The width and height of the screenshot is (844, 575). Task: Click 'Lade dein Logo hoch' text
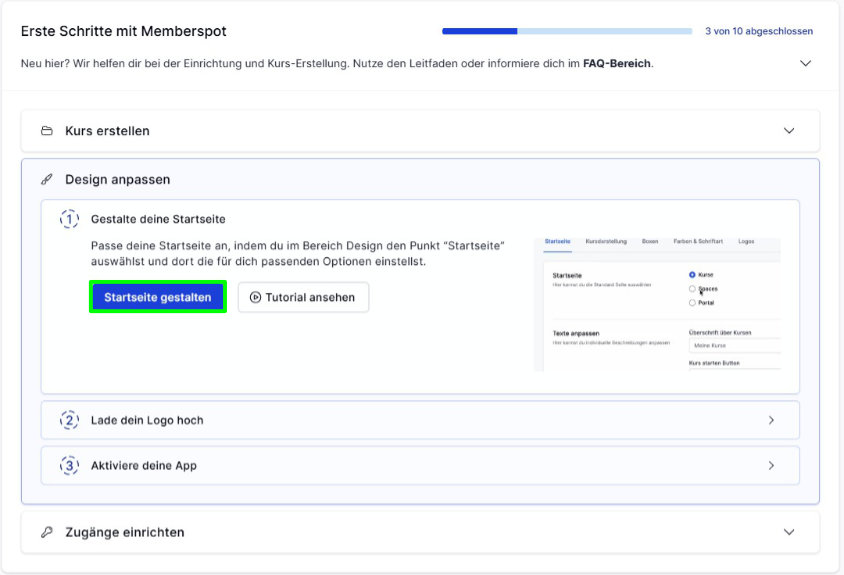point(147,420)
